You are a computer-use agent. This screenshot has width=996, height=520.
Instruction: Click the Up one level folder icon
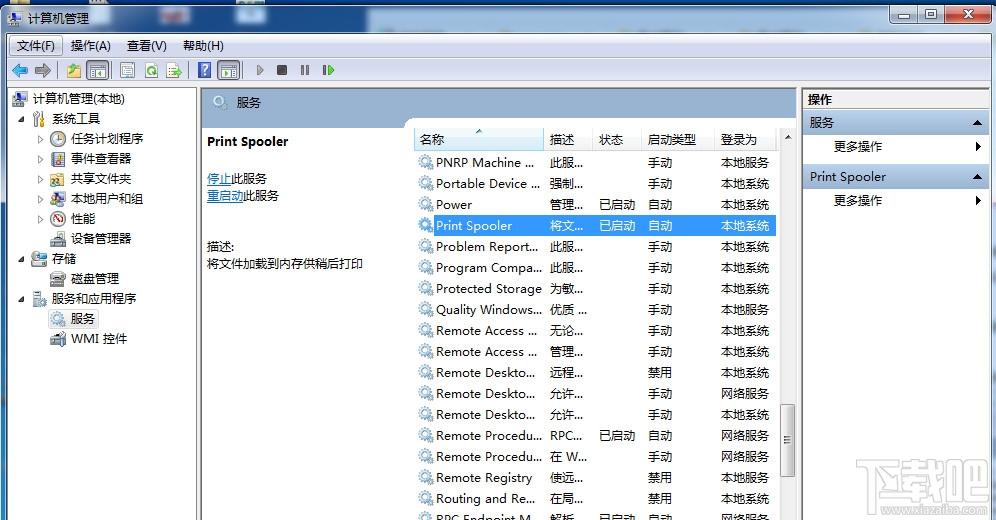[74, 70]
